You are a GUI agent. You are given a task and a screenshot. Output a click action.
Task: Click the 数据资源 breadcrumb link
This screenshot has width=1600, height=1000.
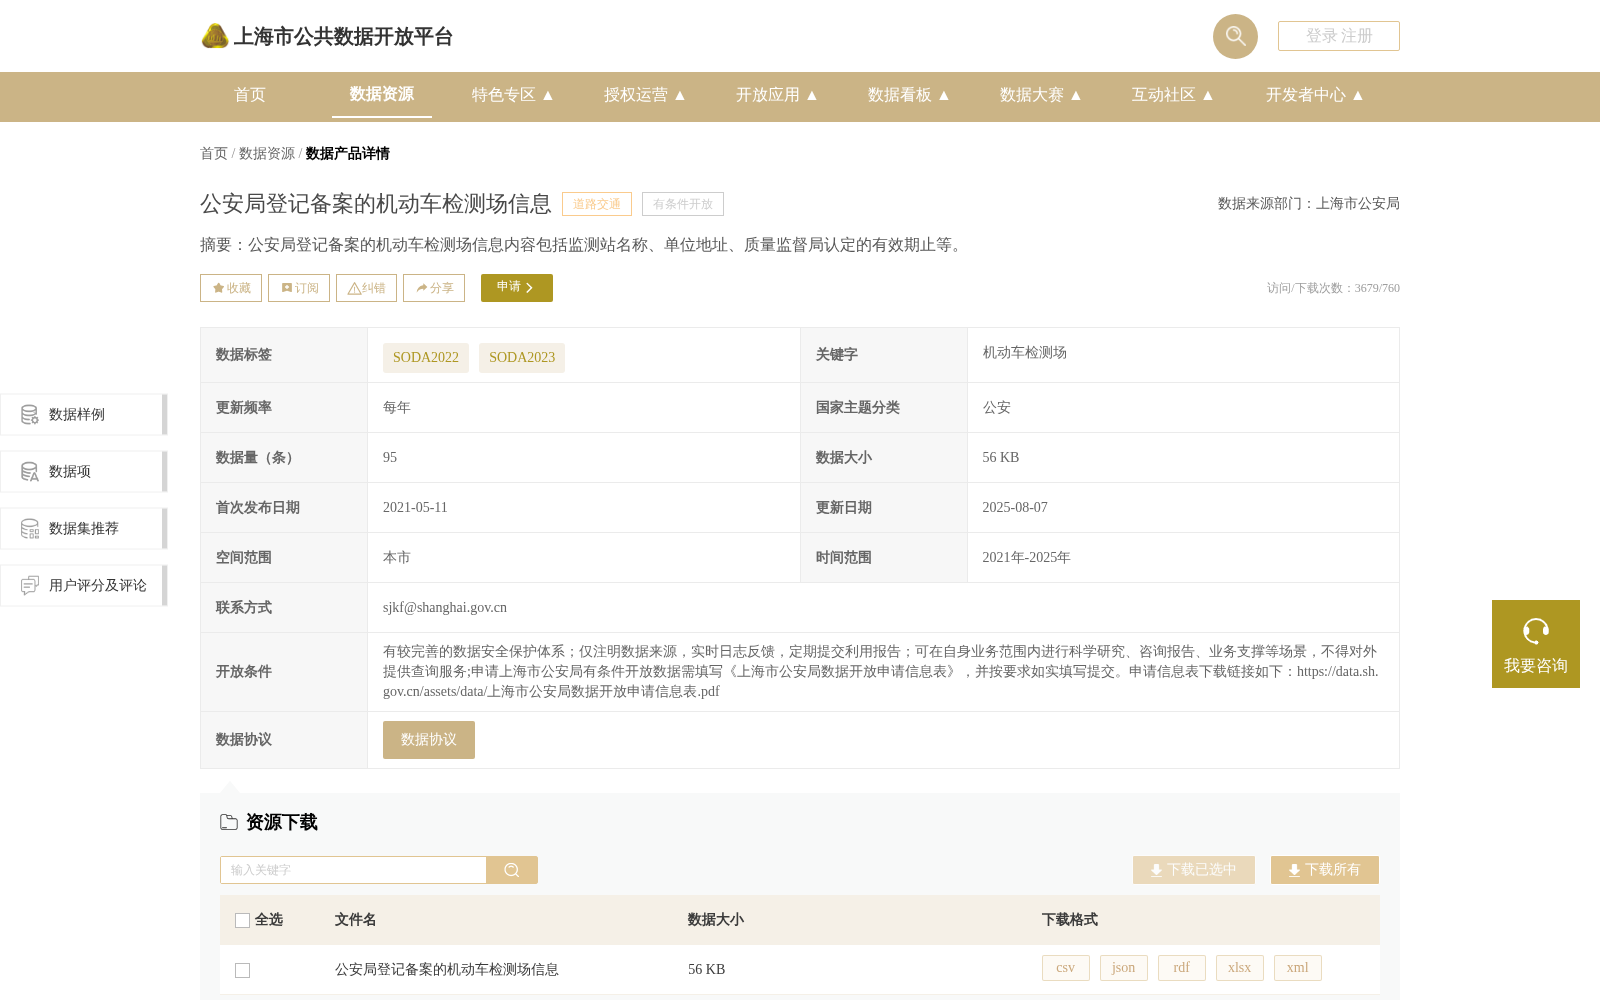click(x=267, y=153)
